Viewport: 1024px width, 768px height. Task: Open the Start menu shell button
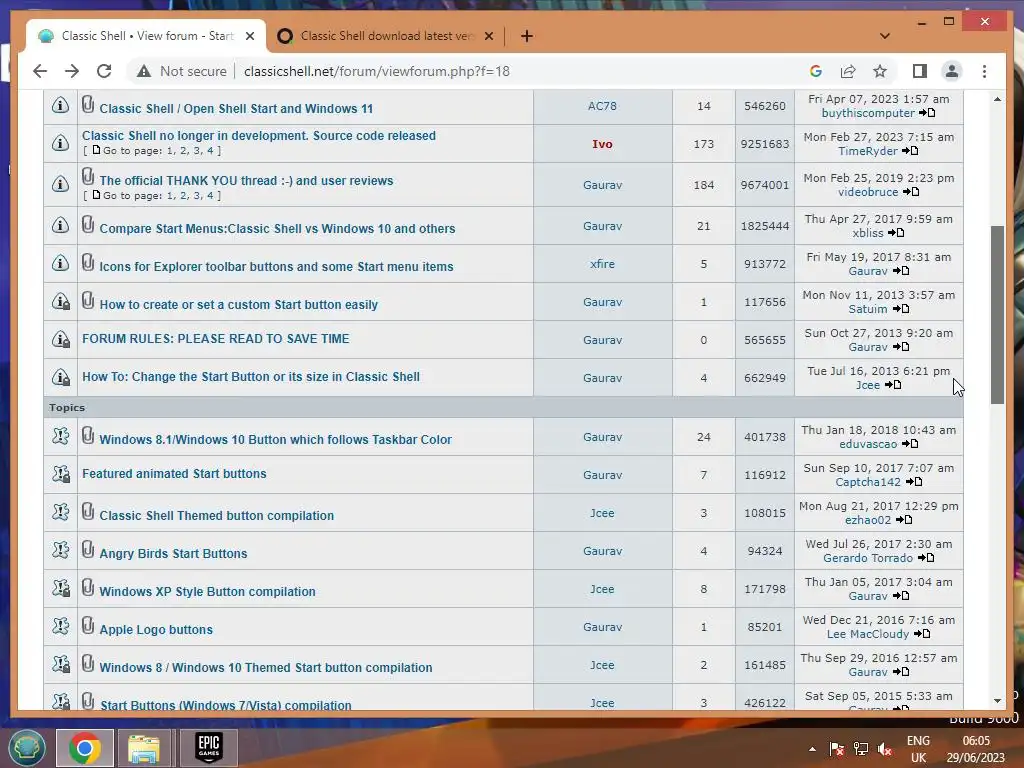26,748
